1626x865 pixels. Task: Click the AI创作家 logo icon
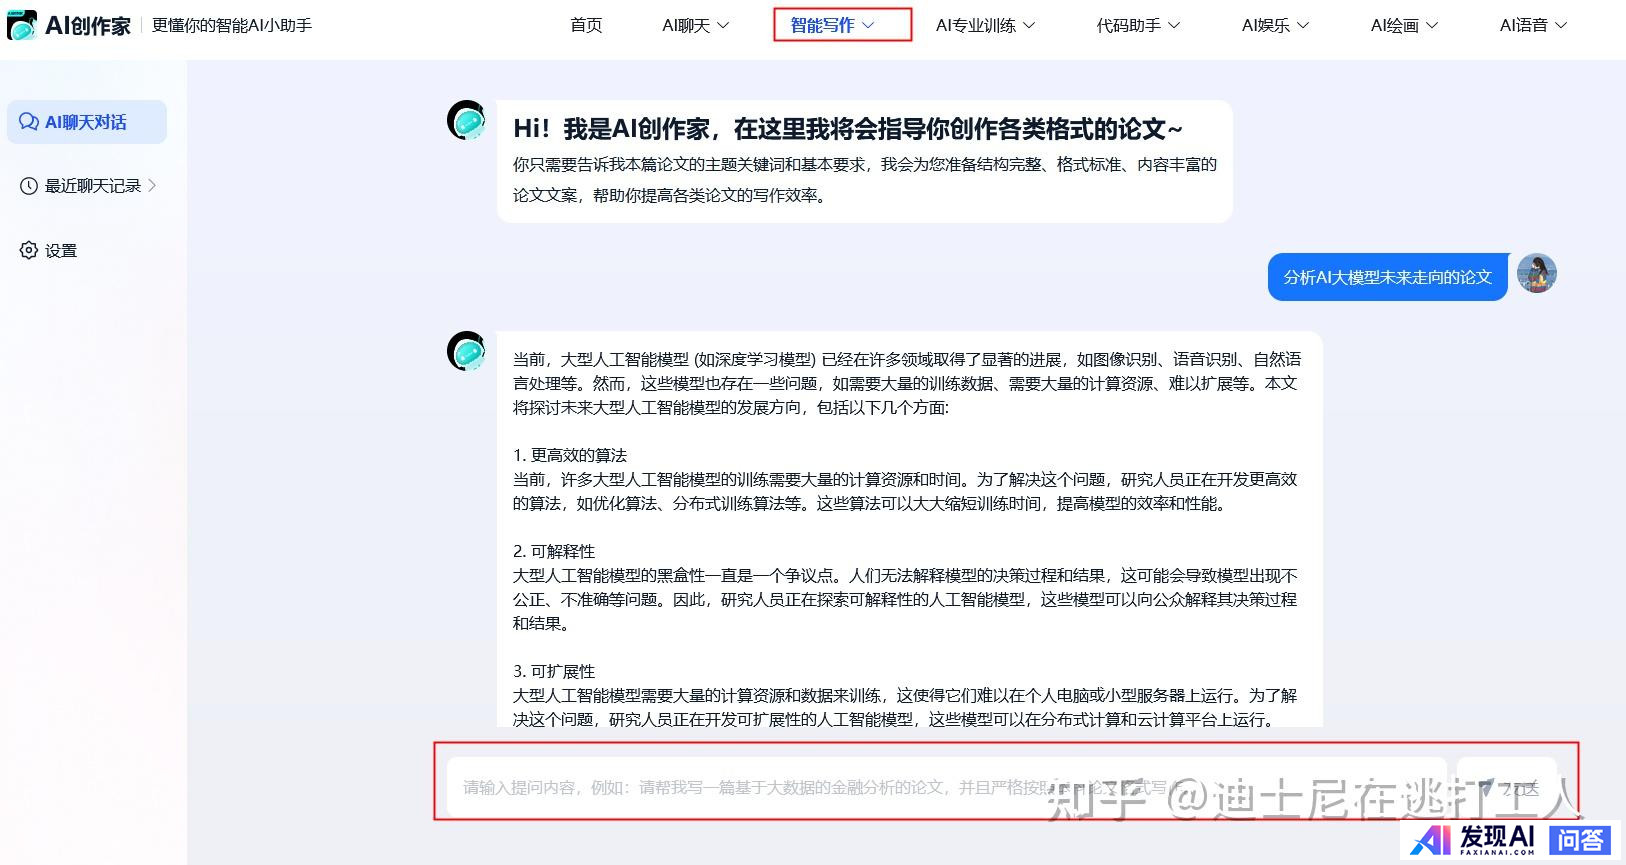click(x=22, y=25)
